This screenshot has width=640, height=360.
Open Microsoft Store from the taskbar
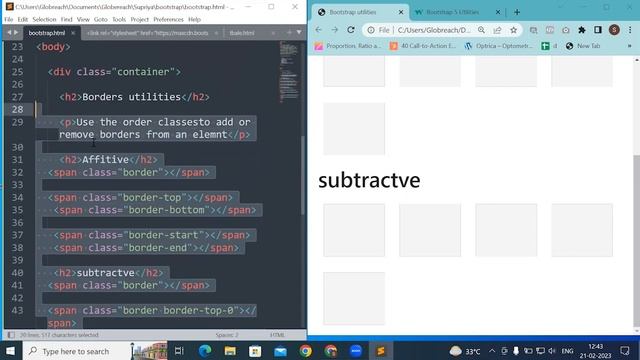click(255, 351)
